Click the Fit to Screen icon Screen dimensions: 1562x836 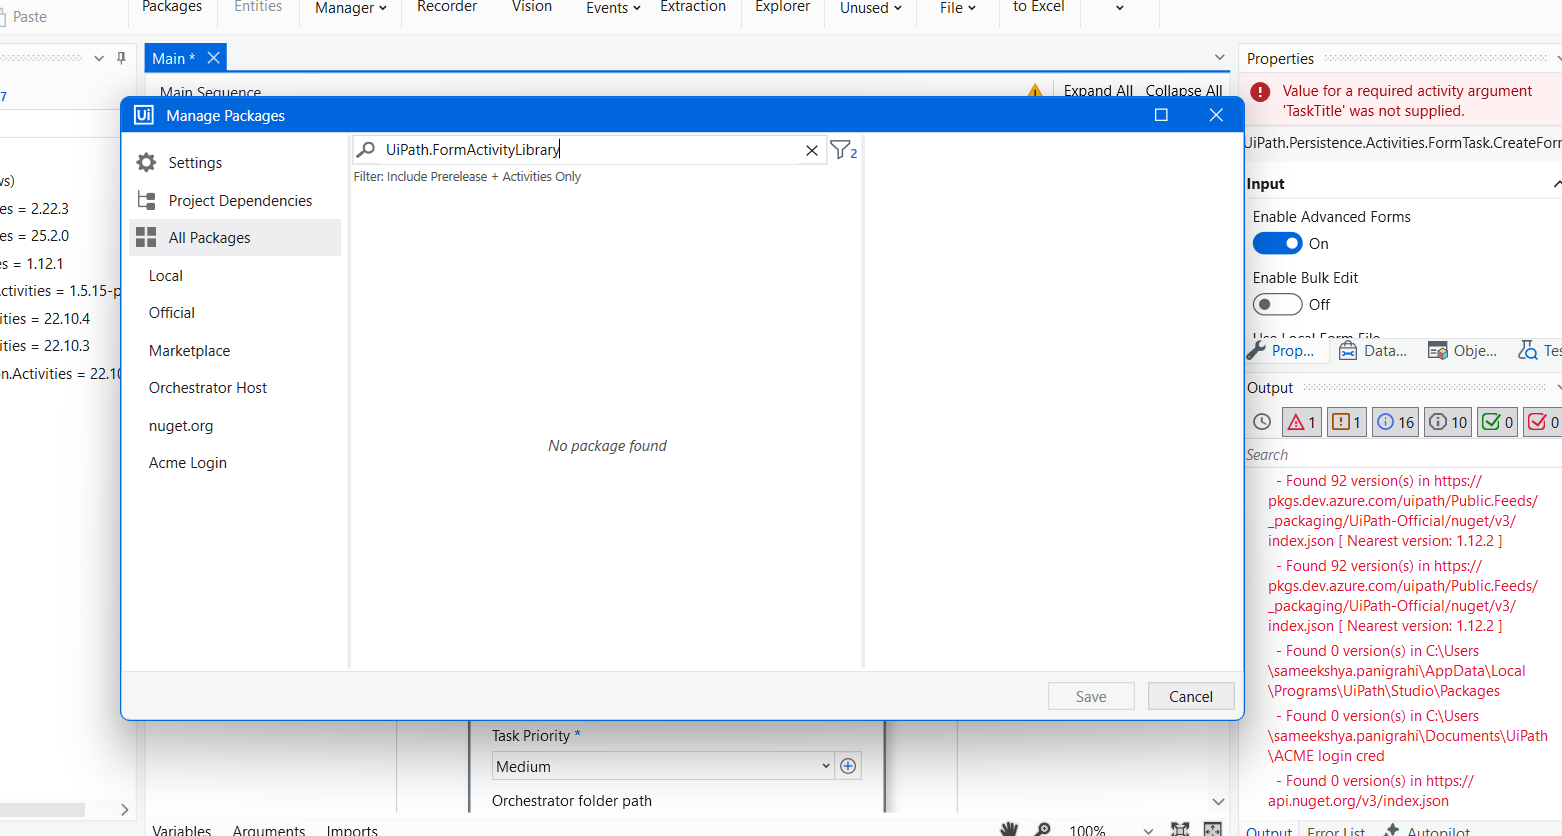click(x=1180, y=829)
